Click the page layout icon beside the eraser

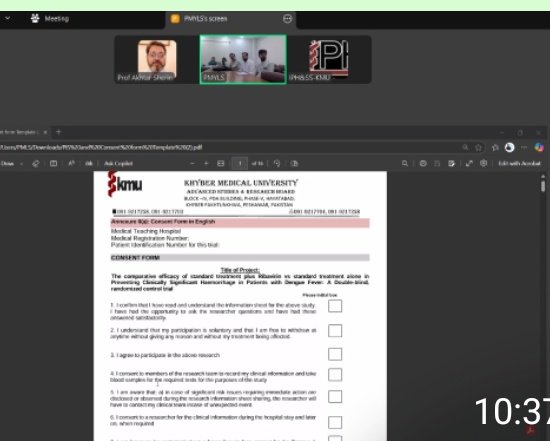pyautogui.click(x=53, y=163)
